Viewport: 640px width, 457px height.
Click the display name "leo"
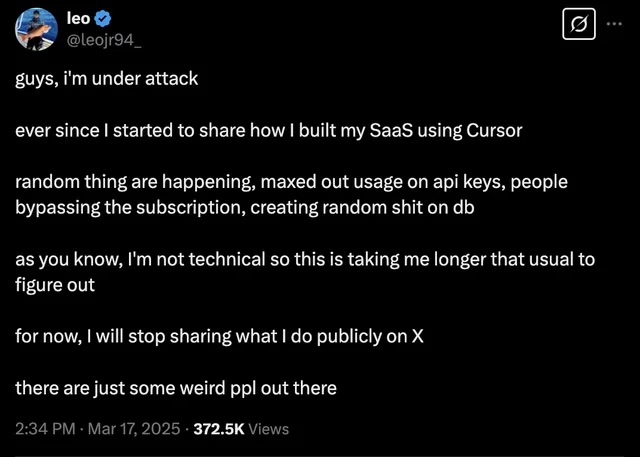[x=77, y=18]
